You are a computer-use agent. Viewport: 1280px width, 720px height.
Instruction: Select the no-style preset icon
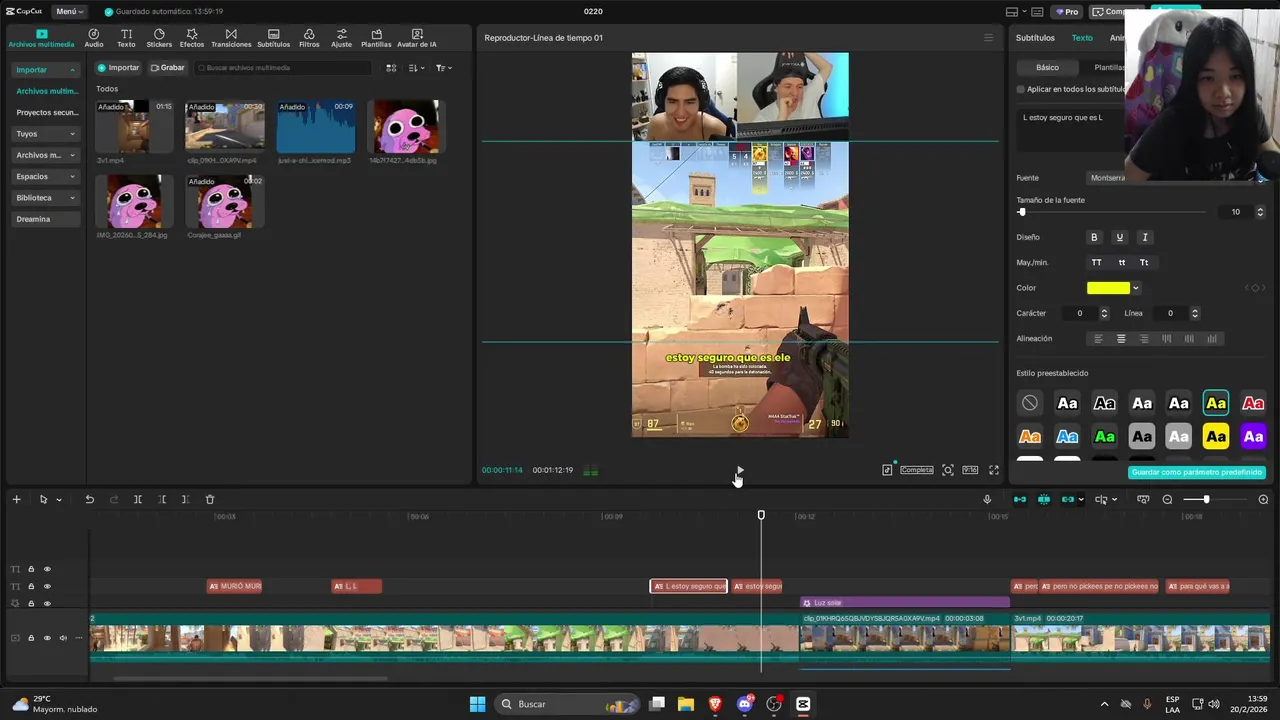coord(1030,403)
